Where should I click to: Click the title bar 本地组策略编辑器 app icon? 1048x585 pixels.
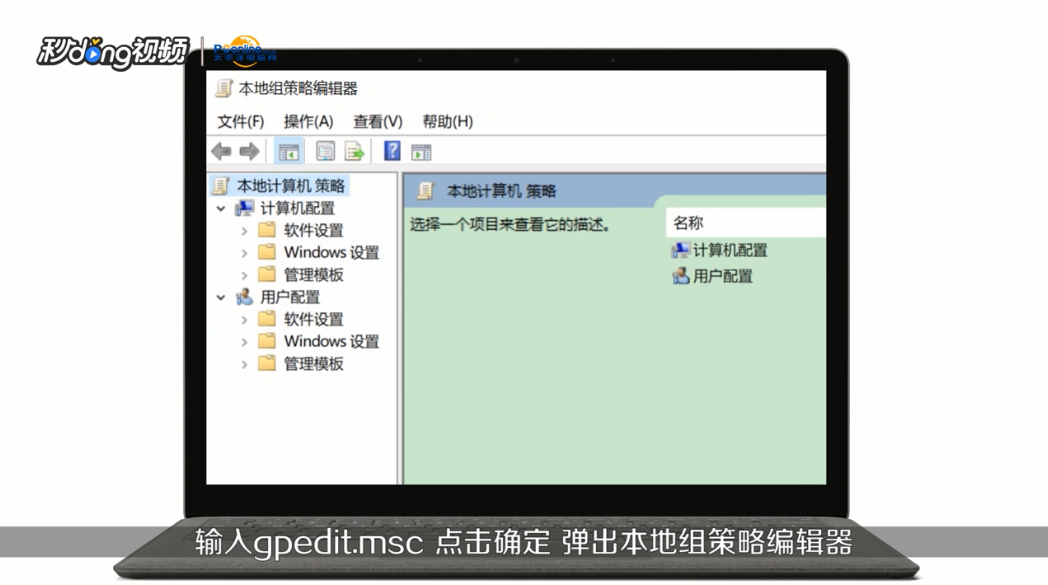click(x=224, y=88)
